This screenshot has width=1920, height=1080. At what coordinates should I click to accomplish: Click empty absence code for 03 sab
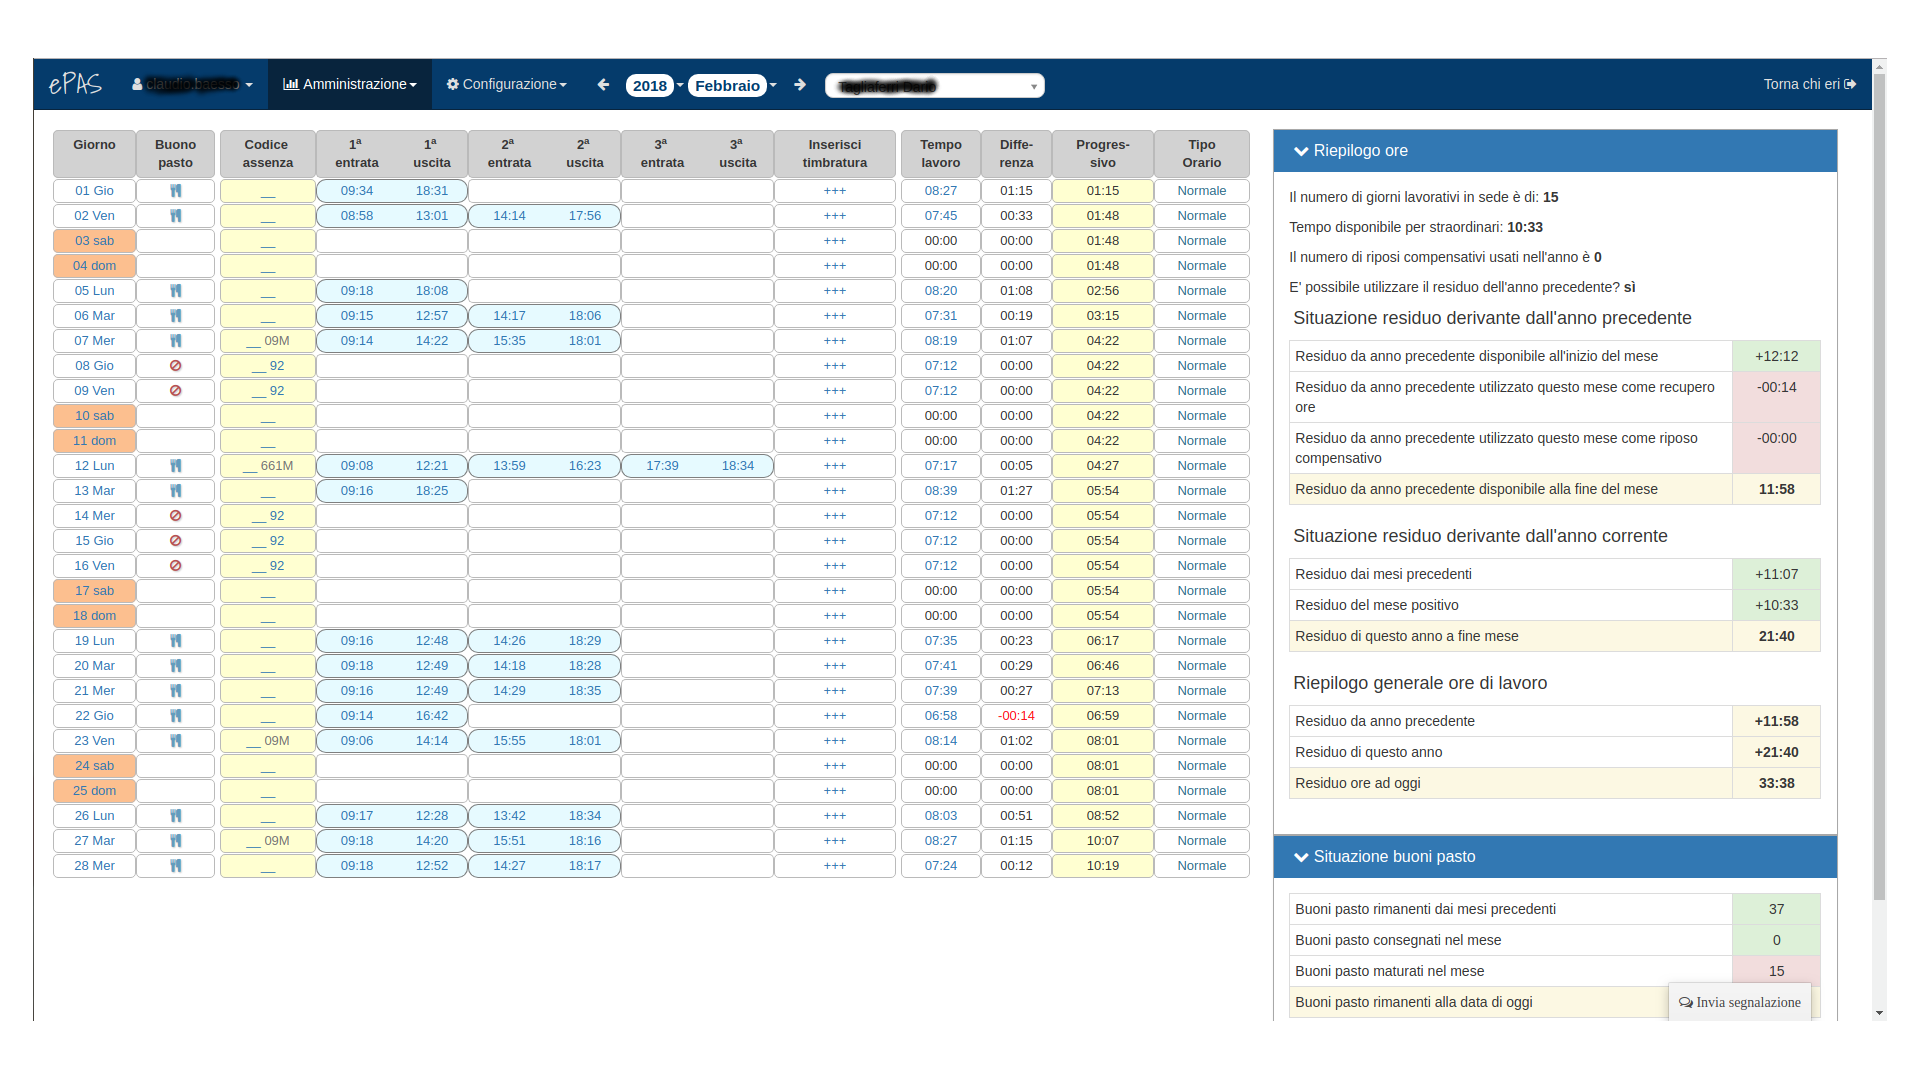(x=268, y=241)
